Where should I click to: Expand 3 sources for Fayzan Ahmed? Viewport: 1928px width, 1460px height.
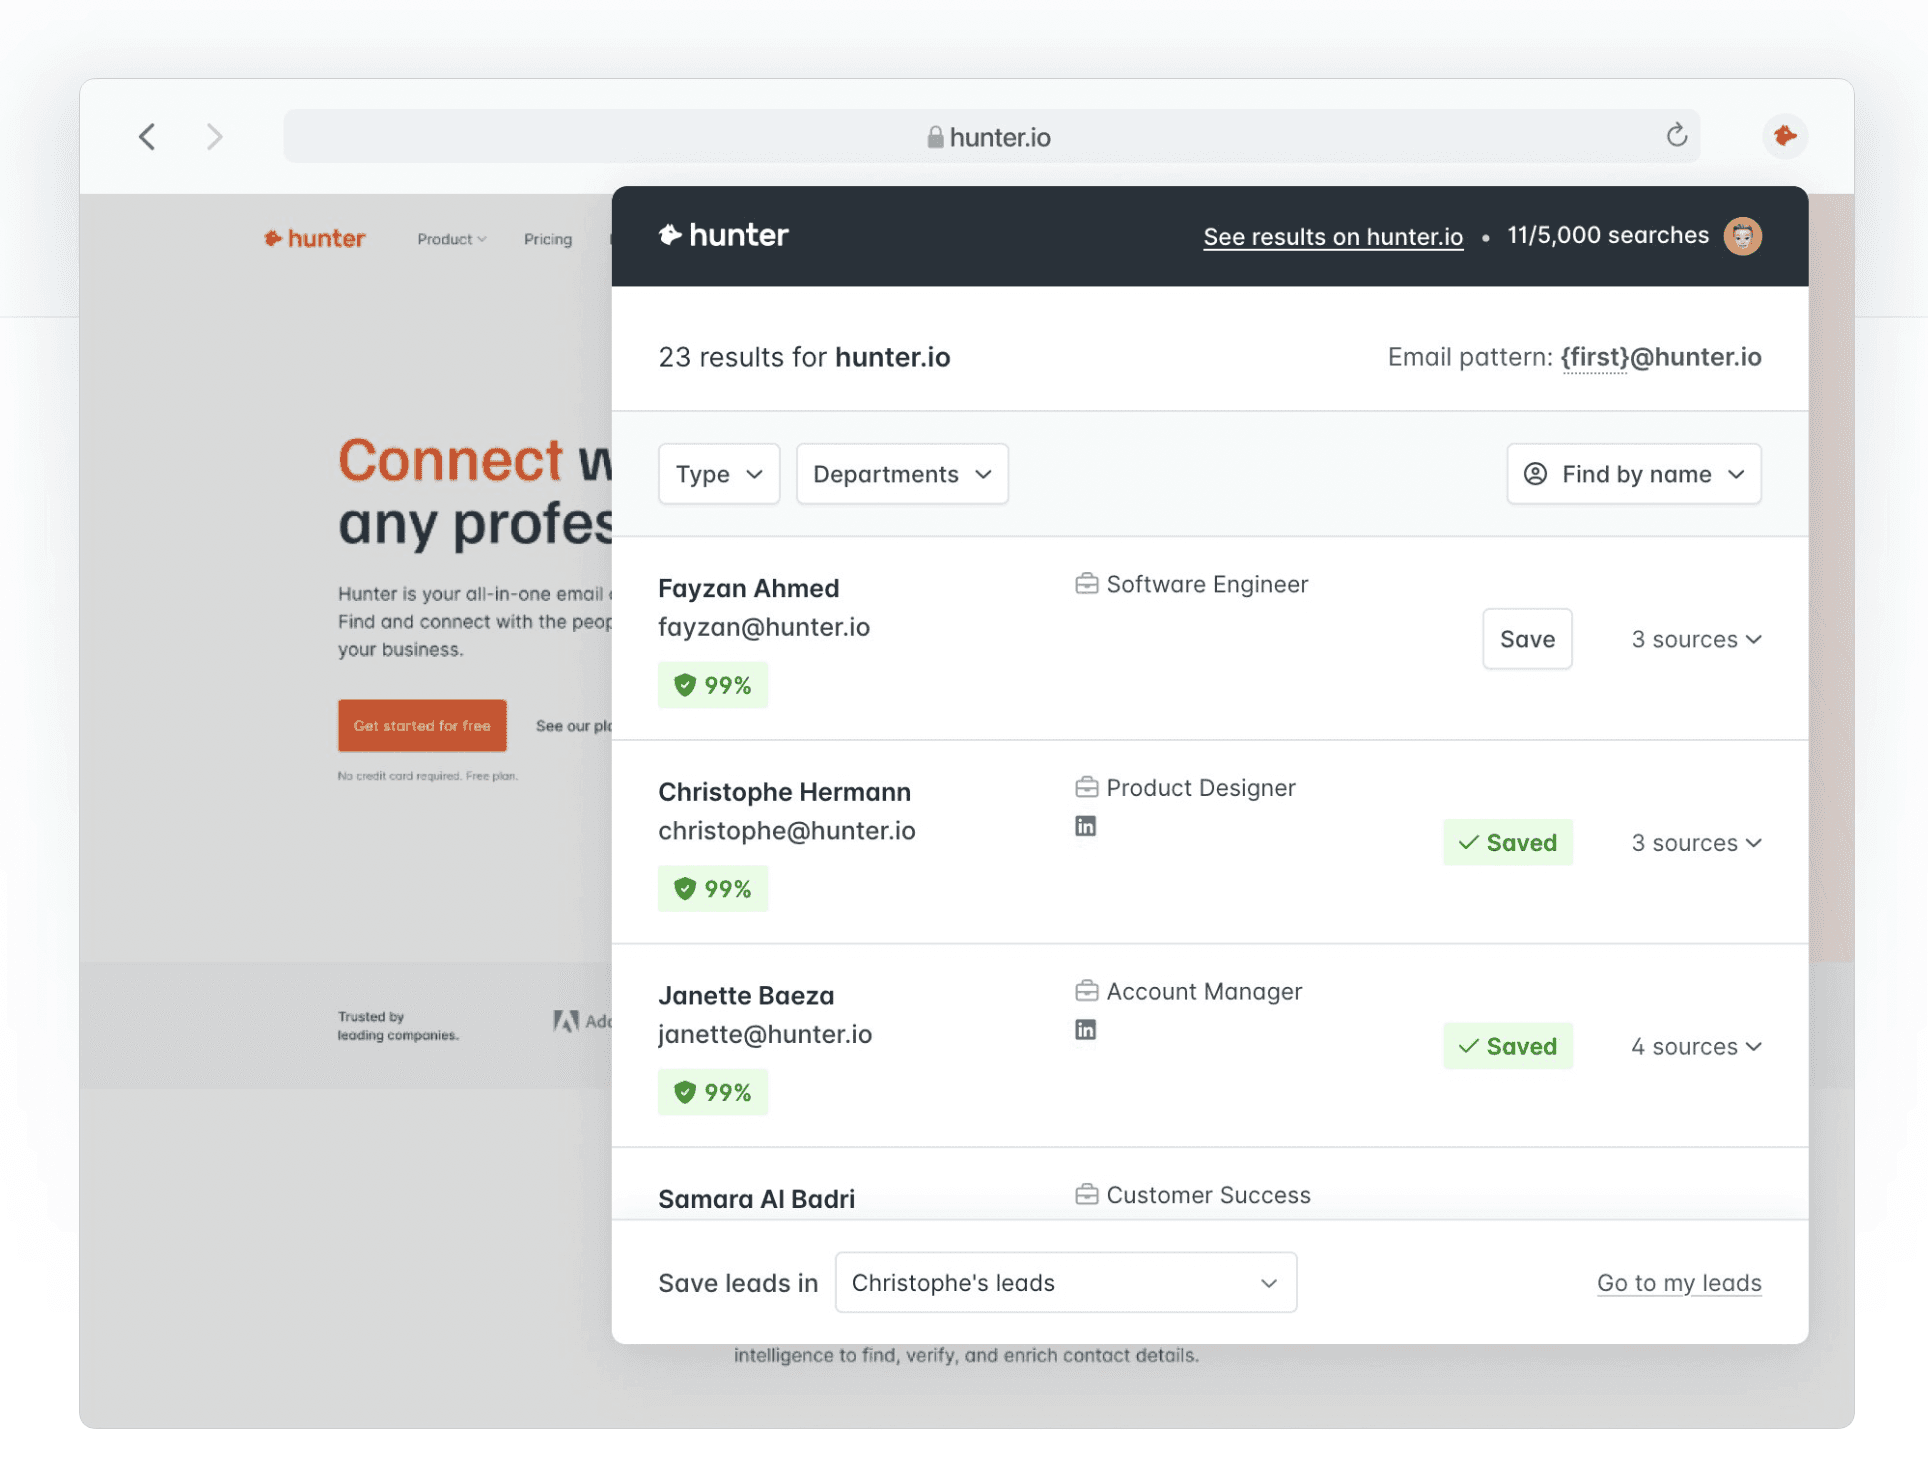[1696, 640]
